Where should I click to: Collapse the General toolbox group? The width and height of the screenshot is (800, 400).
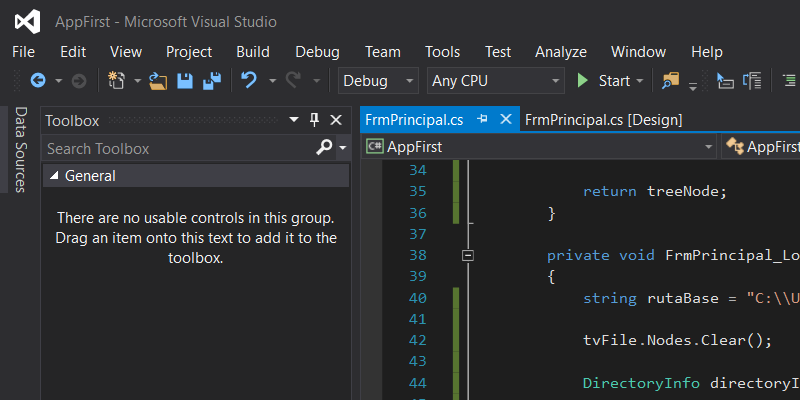pyautogui.click(x=53, y=176)
